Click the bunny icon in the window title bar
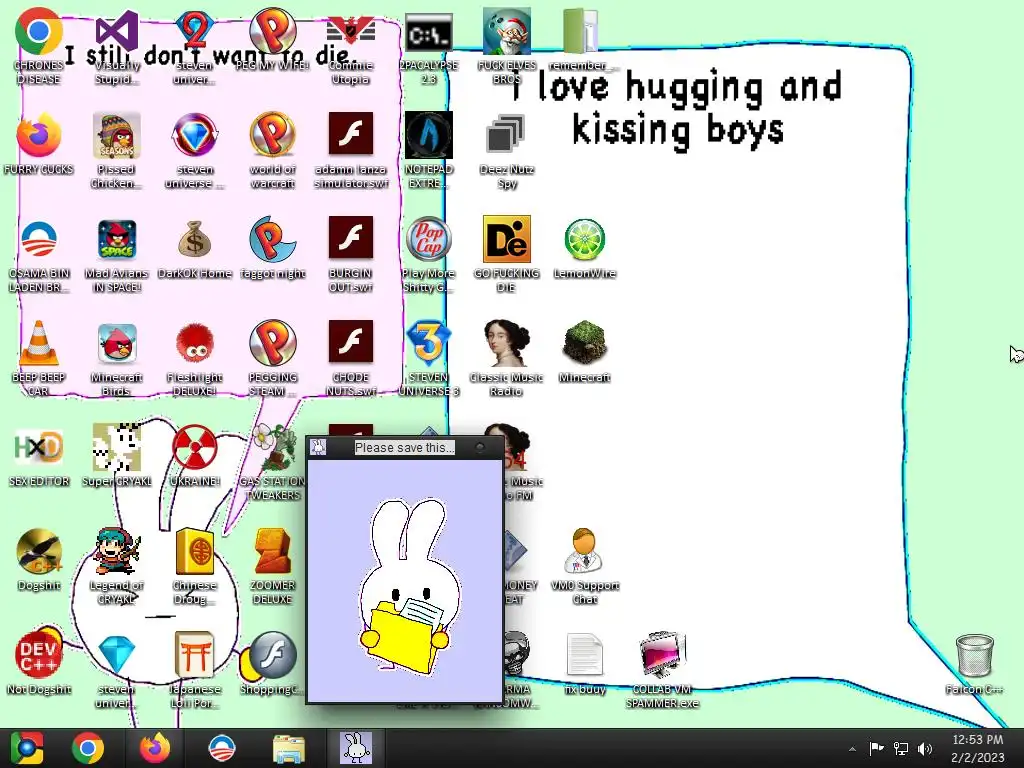 point(319,447)
